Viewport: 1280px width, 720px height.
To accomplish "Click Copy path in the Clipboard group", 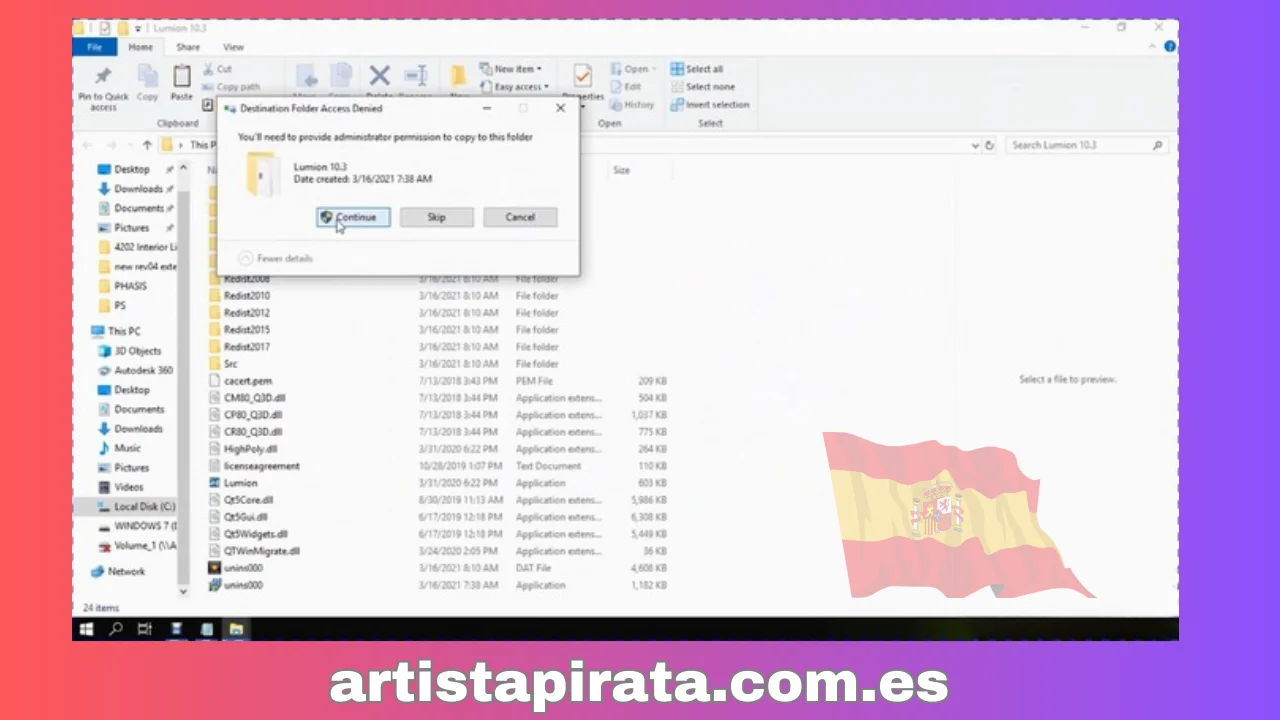I will point(231,87).
